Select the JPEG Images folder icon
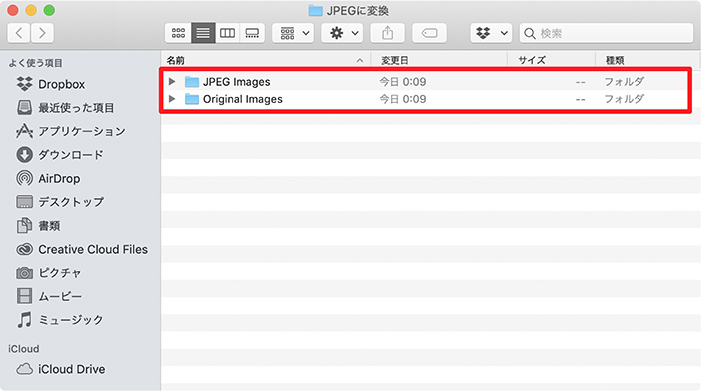Image resolution: width=701 pixels, height=391 pixels. (x=192, y=82)
